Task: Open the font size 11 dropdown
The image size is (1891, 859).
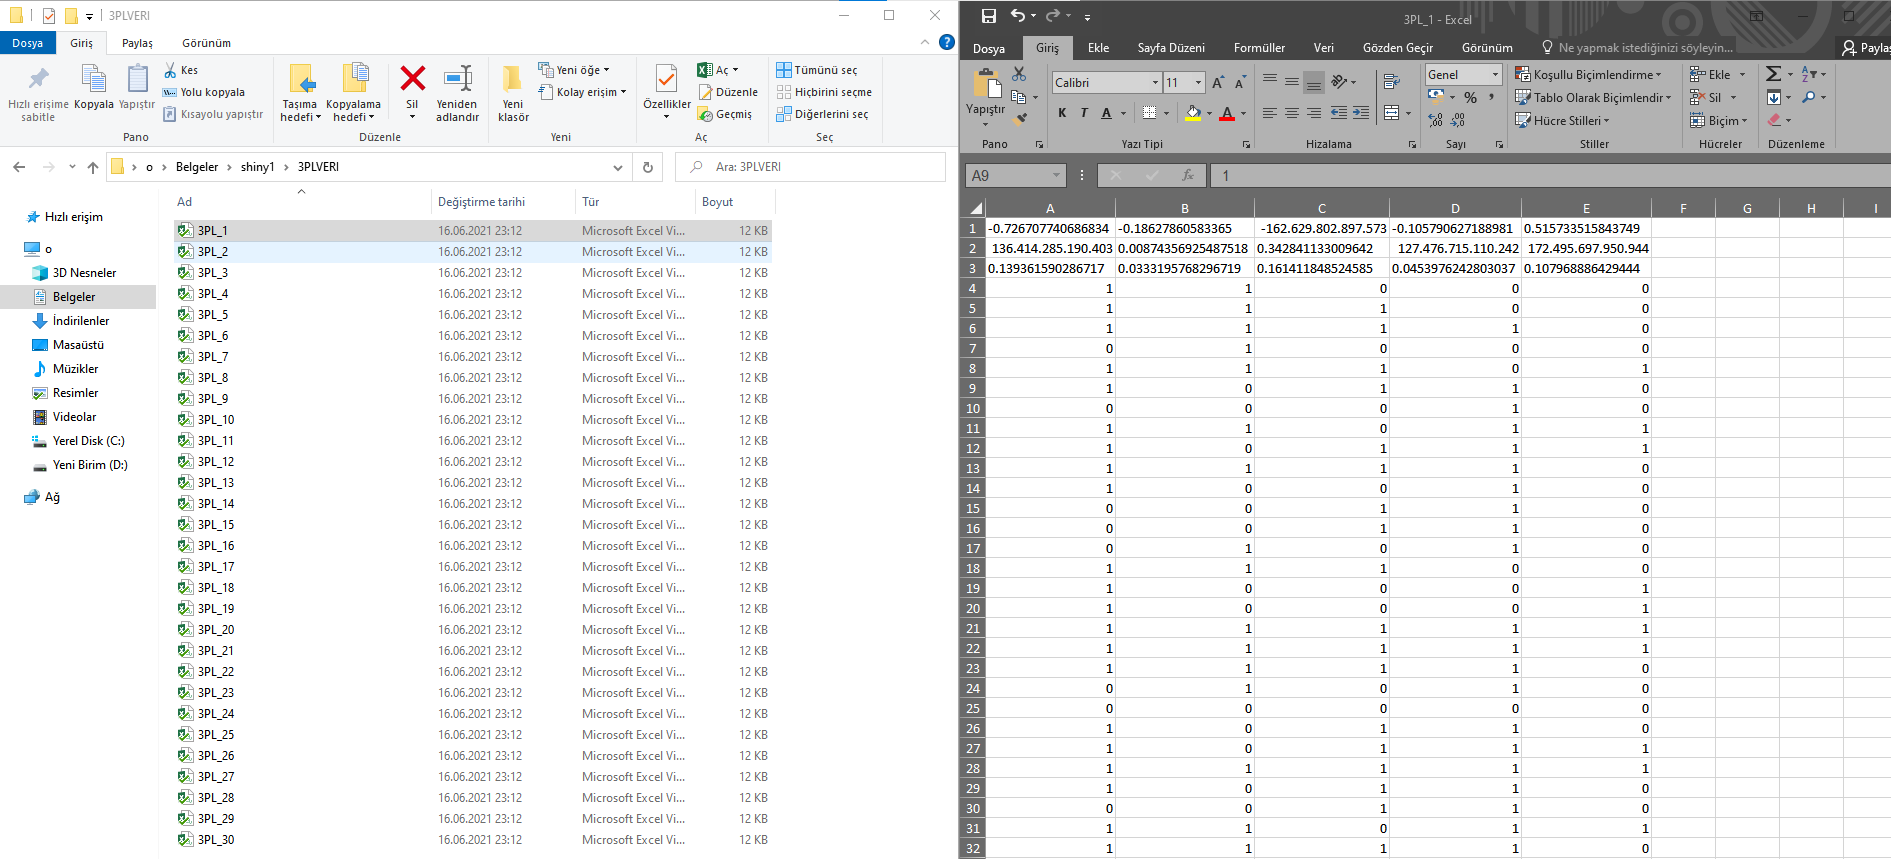Action: [1198, 82]
